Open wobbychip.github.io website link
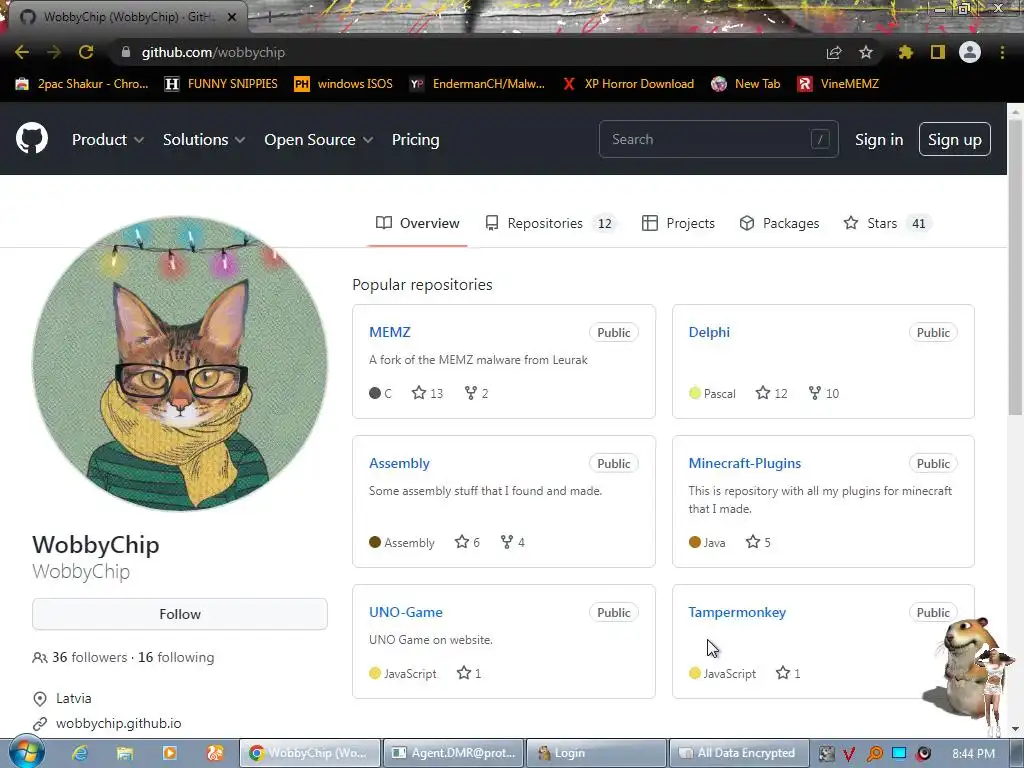This screenshot has height=768, width=1024. [x=118, y=723]
